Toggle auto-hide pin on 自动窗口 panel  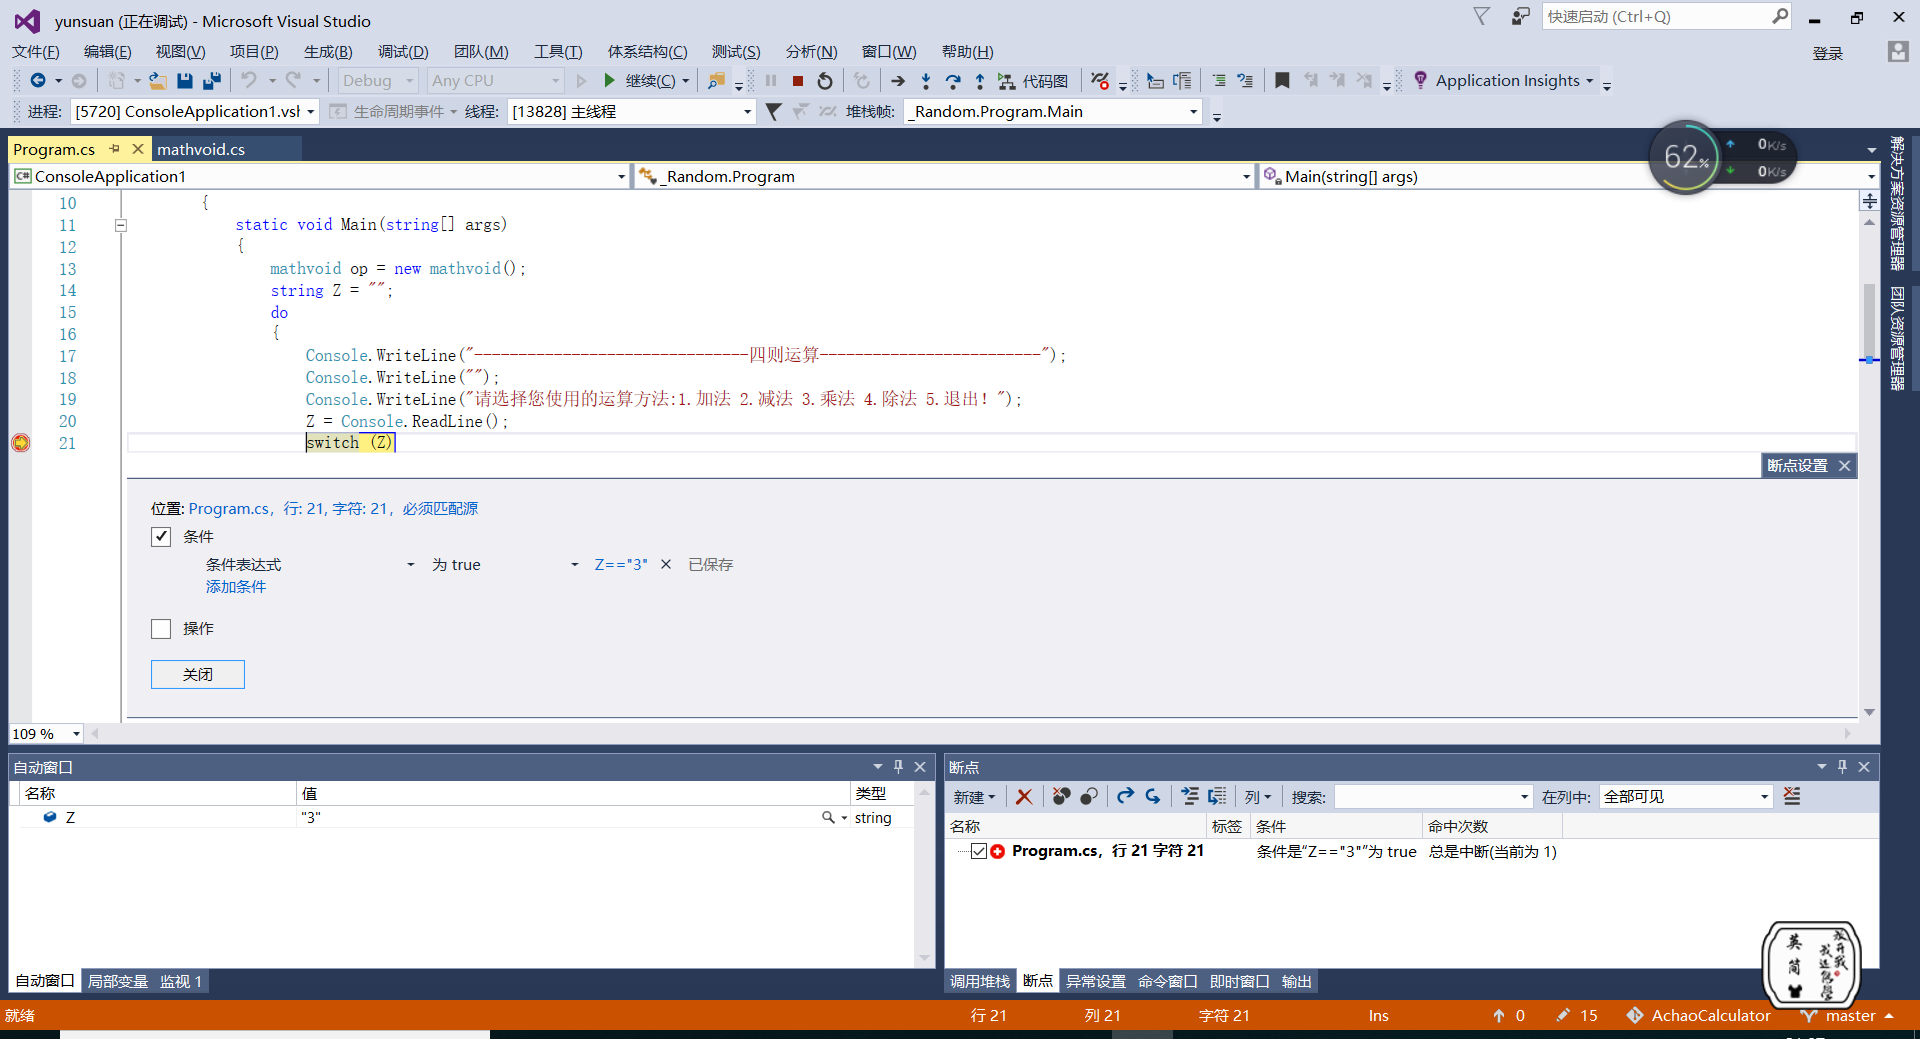(x=898, y=767)
